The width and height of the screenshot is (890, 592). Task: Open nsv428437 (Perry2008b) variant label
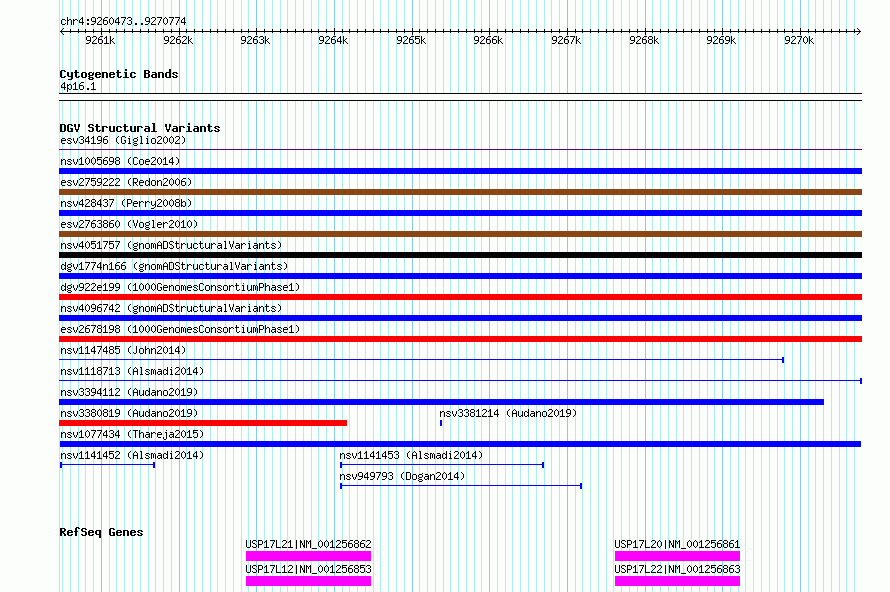[126, 203]
